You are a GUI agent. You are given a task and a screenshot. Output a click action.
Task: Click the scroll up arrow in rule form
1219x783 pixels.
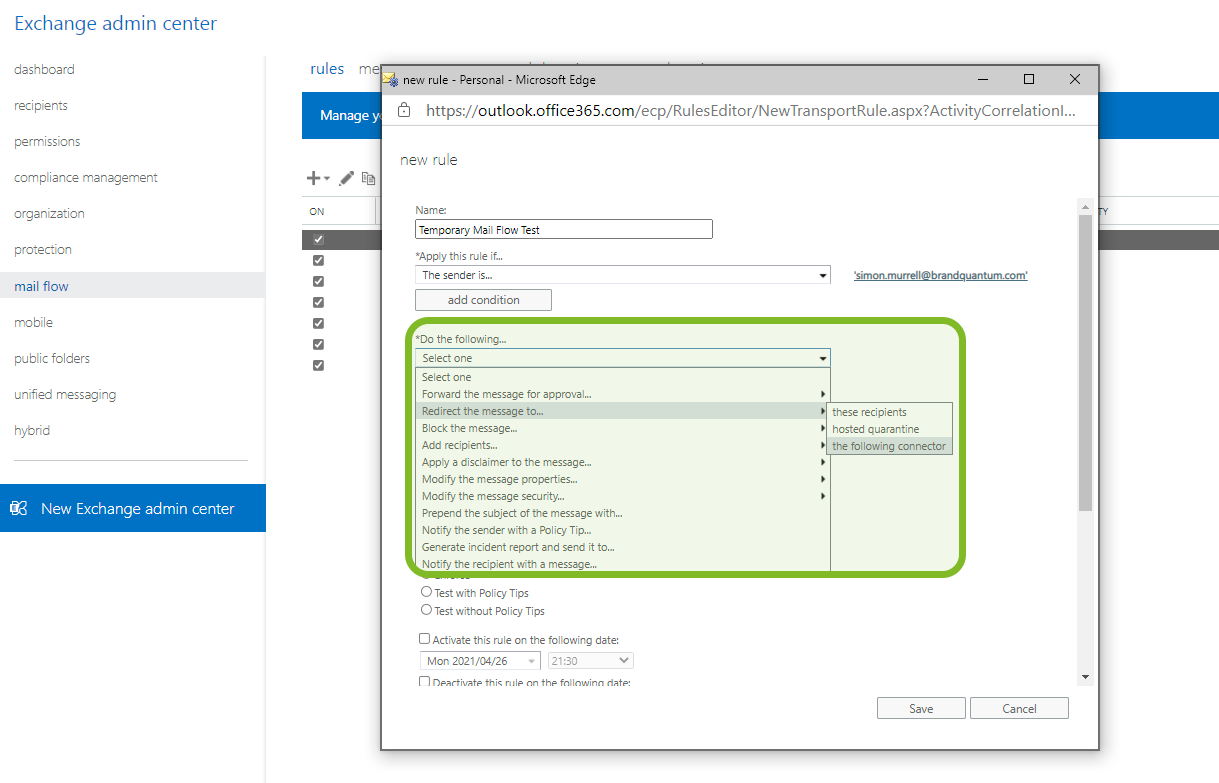[x=1086, y=207]
